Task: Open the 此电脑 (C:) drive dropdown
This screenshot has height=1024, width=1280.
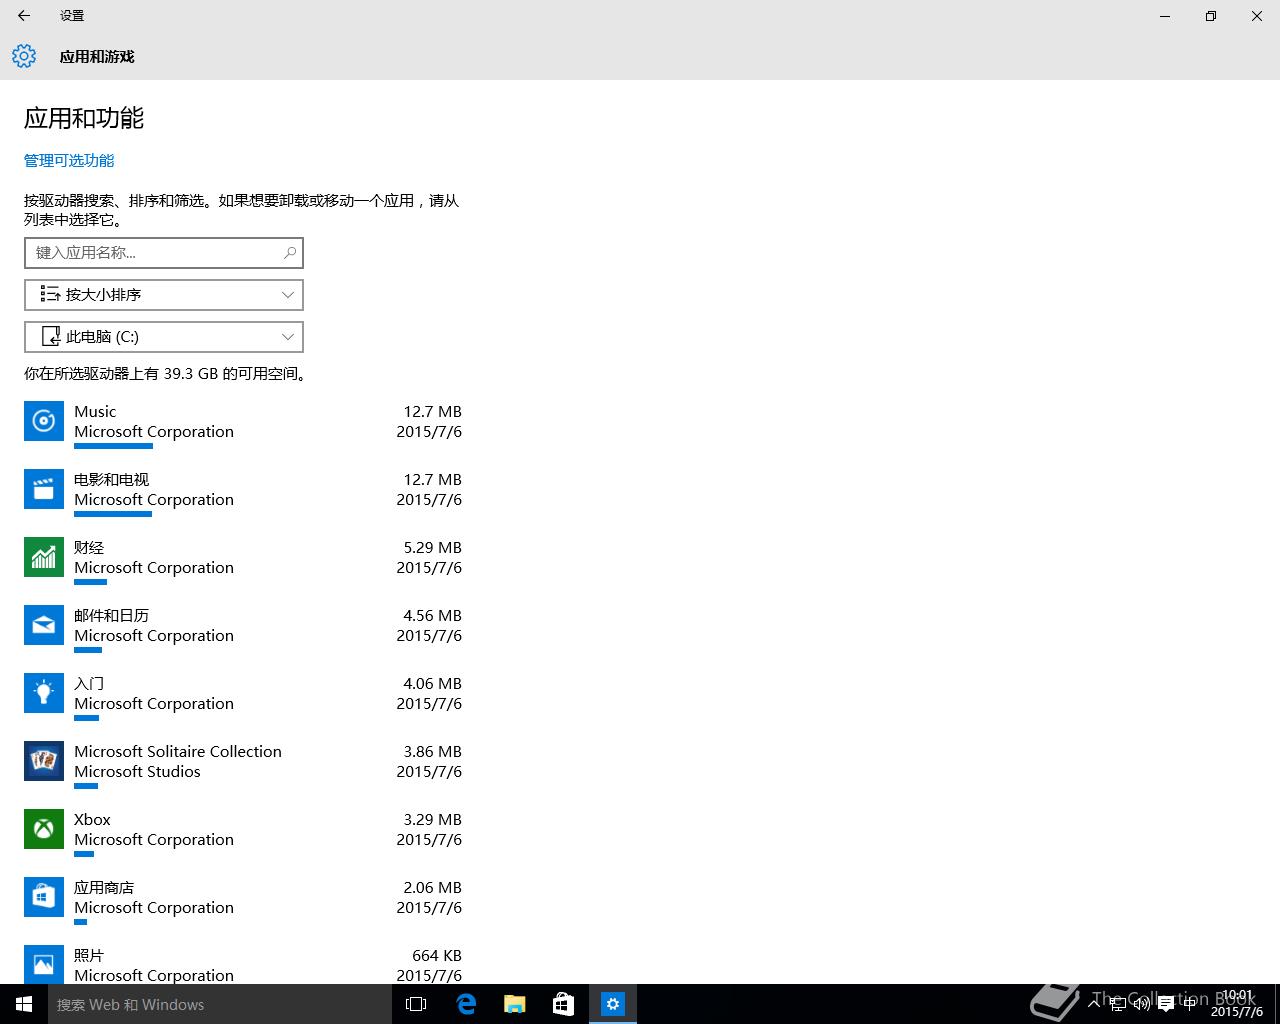Action: [164, 337]
